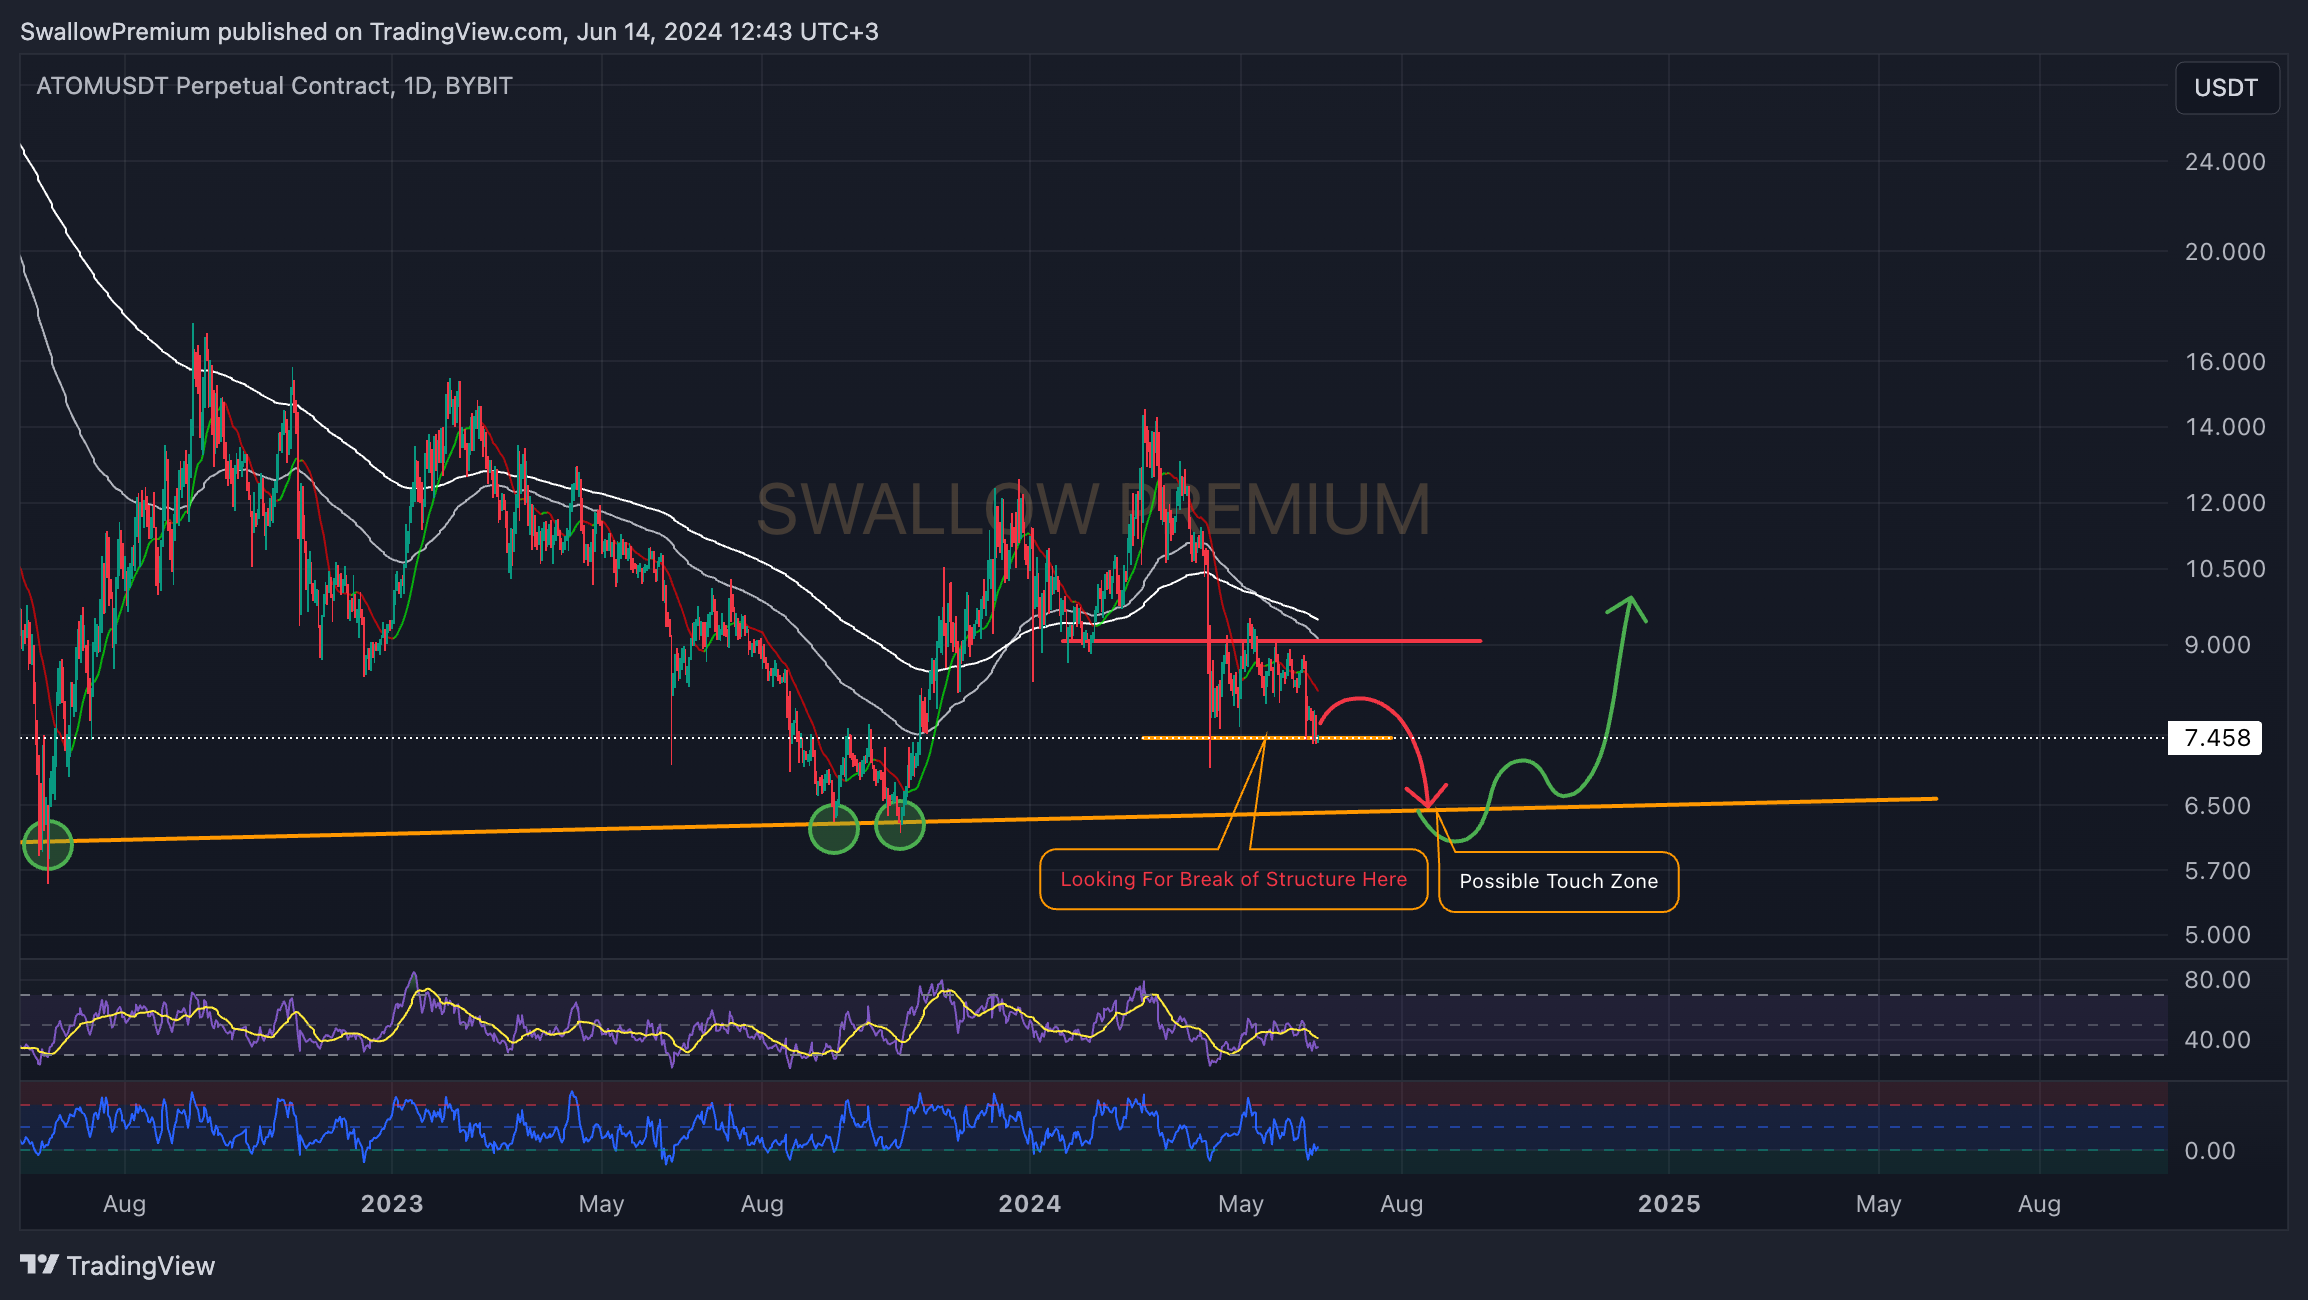Click the 5.700 price axis label
The height and width of the screenshot is (1300, 2308).
pyautogui.click(x=2217, y=871)
